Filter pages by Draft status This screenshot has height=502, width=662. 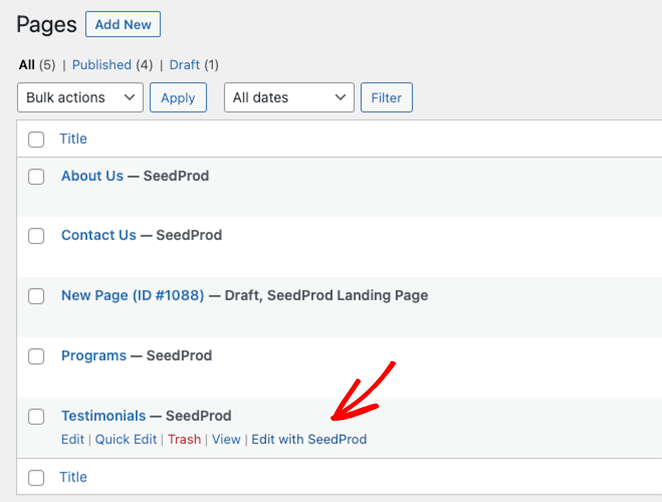[x=184, y=65]
